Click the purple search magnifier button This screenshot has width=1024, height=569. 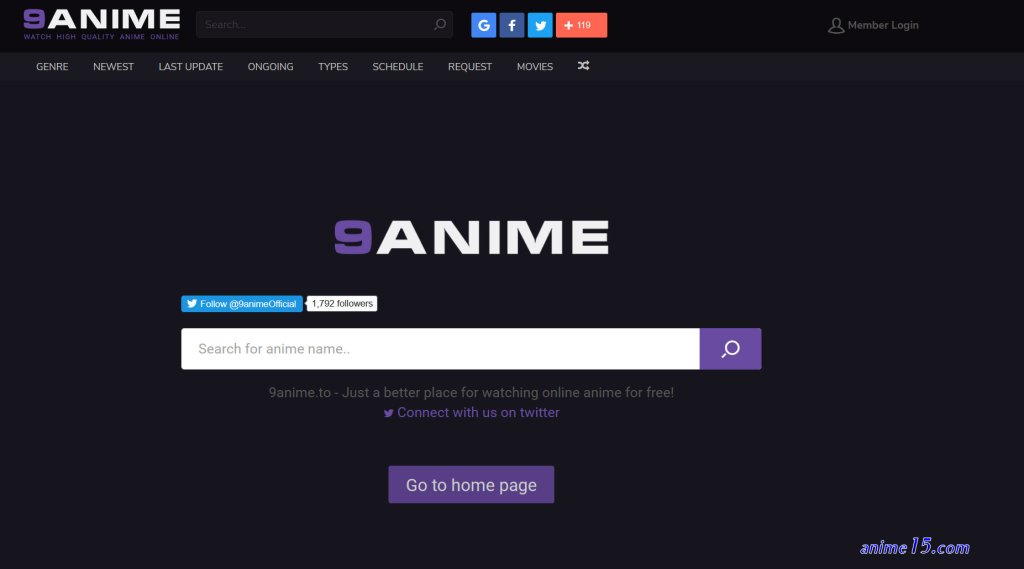(x=730, y=349)
